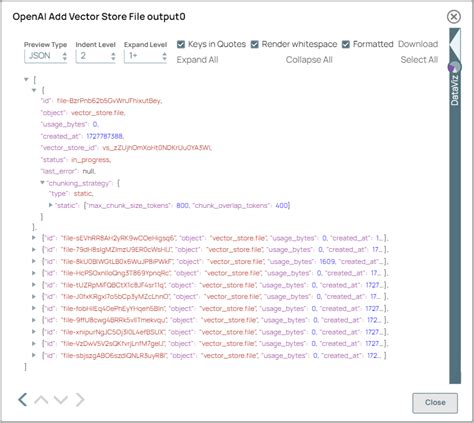Click the up arrow navigation icon
The height and width of the screenshot is (423, 474).
(x=41, y=399)
